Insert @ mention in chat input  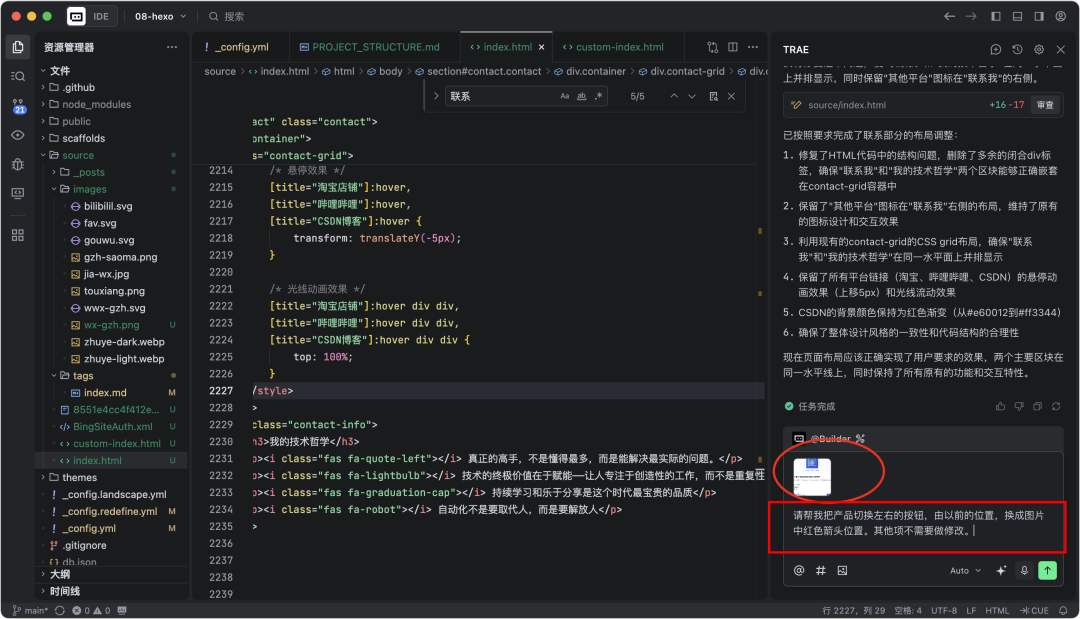[799, 570]
